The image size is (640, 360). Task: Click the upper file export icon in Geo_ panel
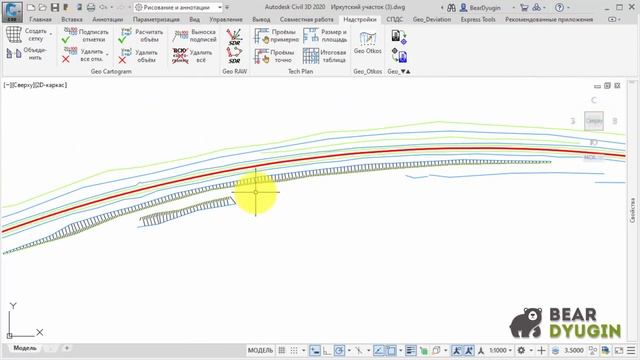(x=399, y=37)
